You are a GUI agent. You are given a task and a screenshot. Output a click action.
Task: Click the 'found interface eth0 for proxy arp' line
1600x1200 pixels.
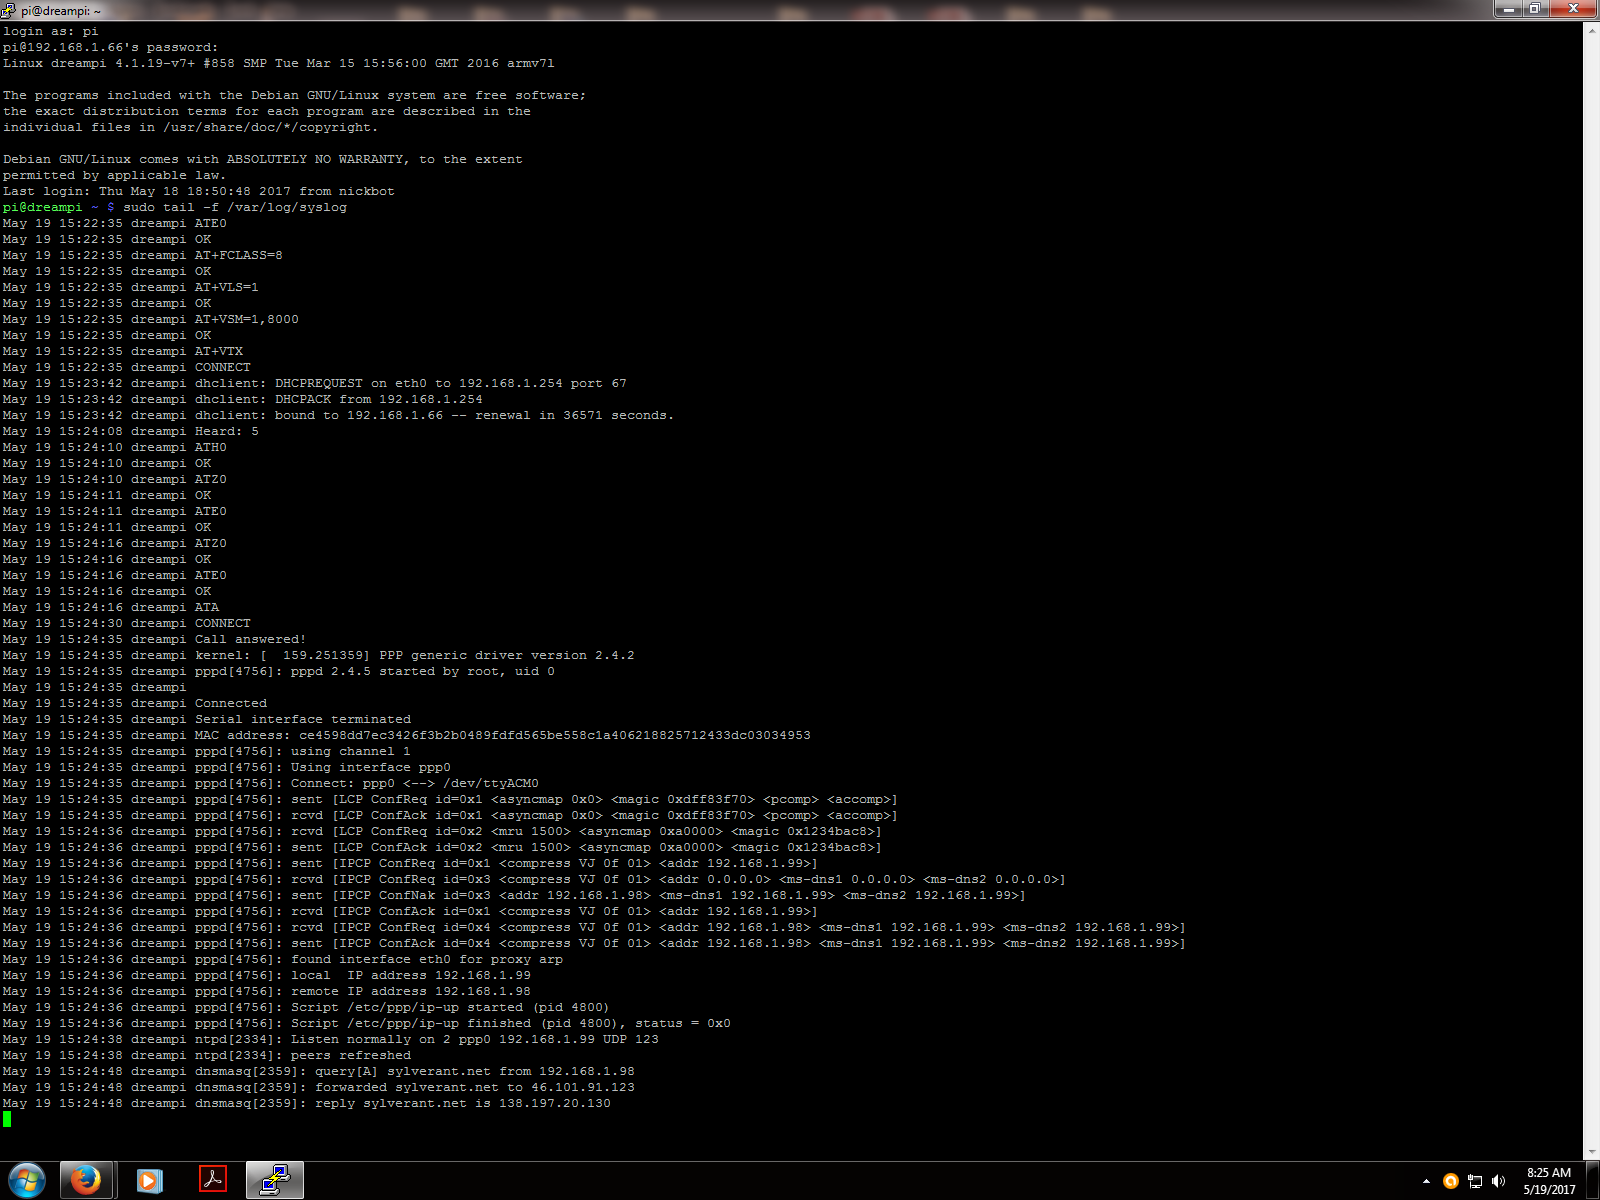click(283, 959)
